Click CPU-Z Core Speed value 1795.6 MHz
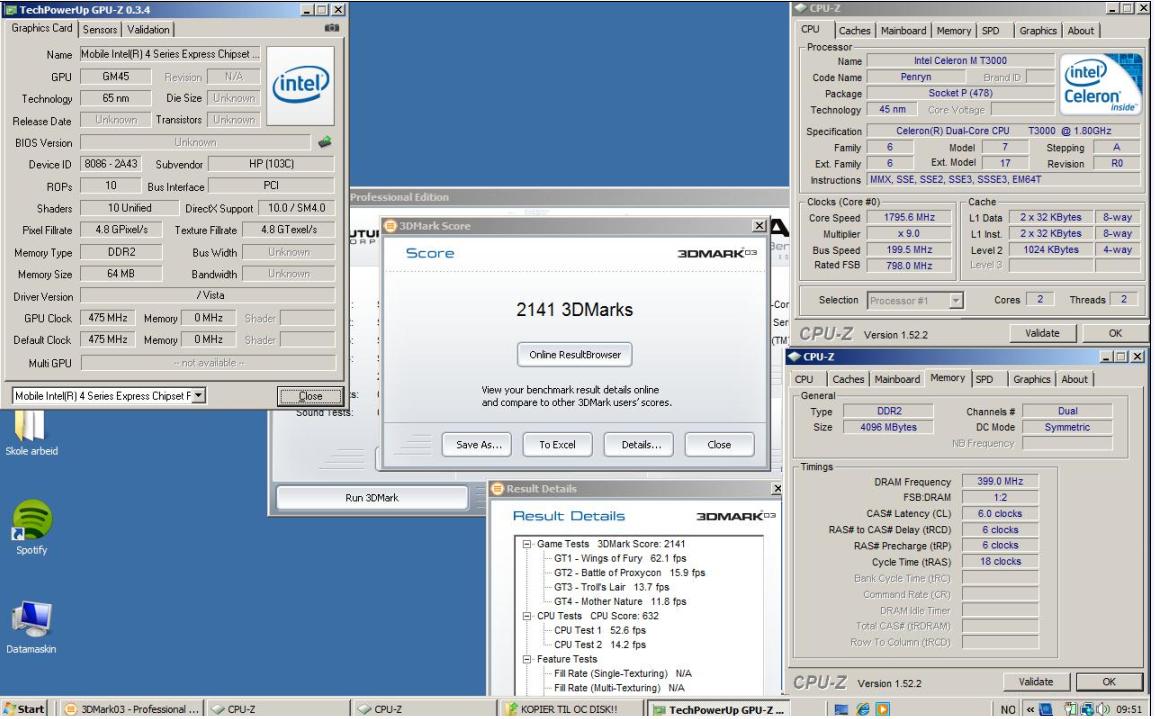The image size is (1155, 719). click(909, 217)
